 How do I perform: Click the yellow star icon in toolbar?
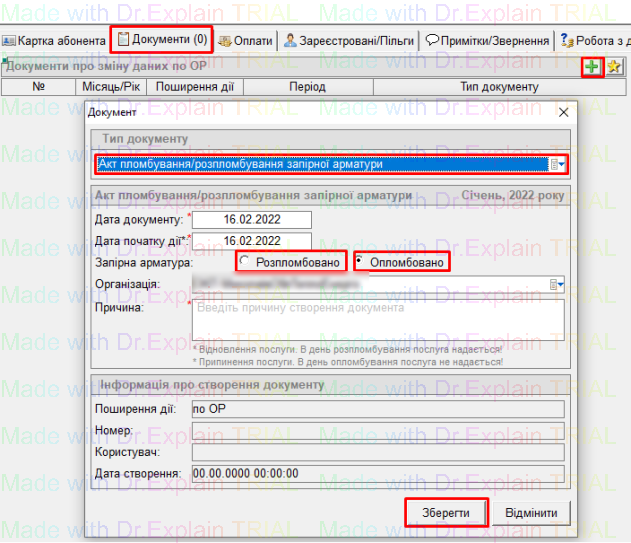pyautogui.click(x=614, y=67)
